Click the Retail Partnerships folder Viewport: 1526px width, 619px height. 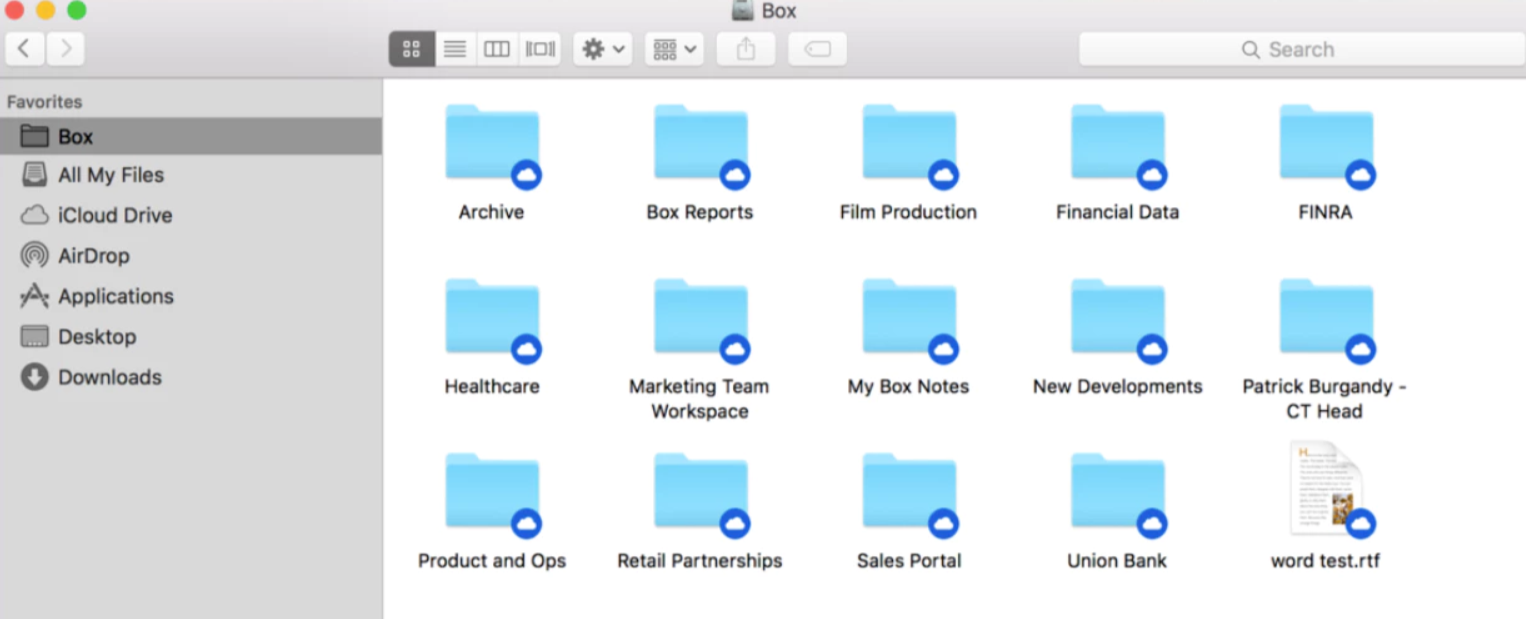[700, 494]
